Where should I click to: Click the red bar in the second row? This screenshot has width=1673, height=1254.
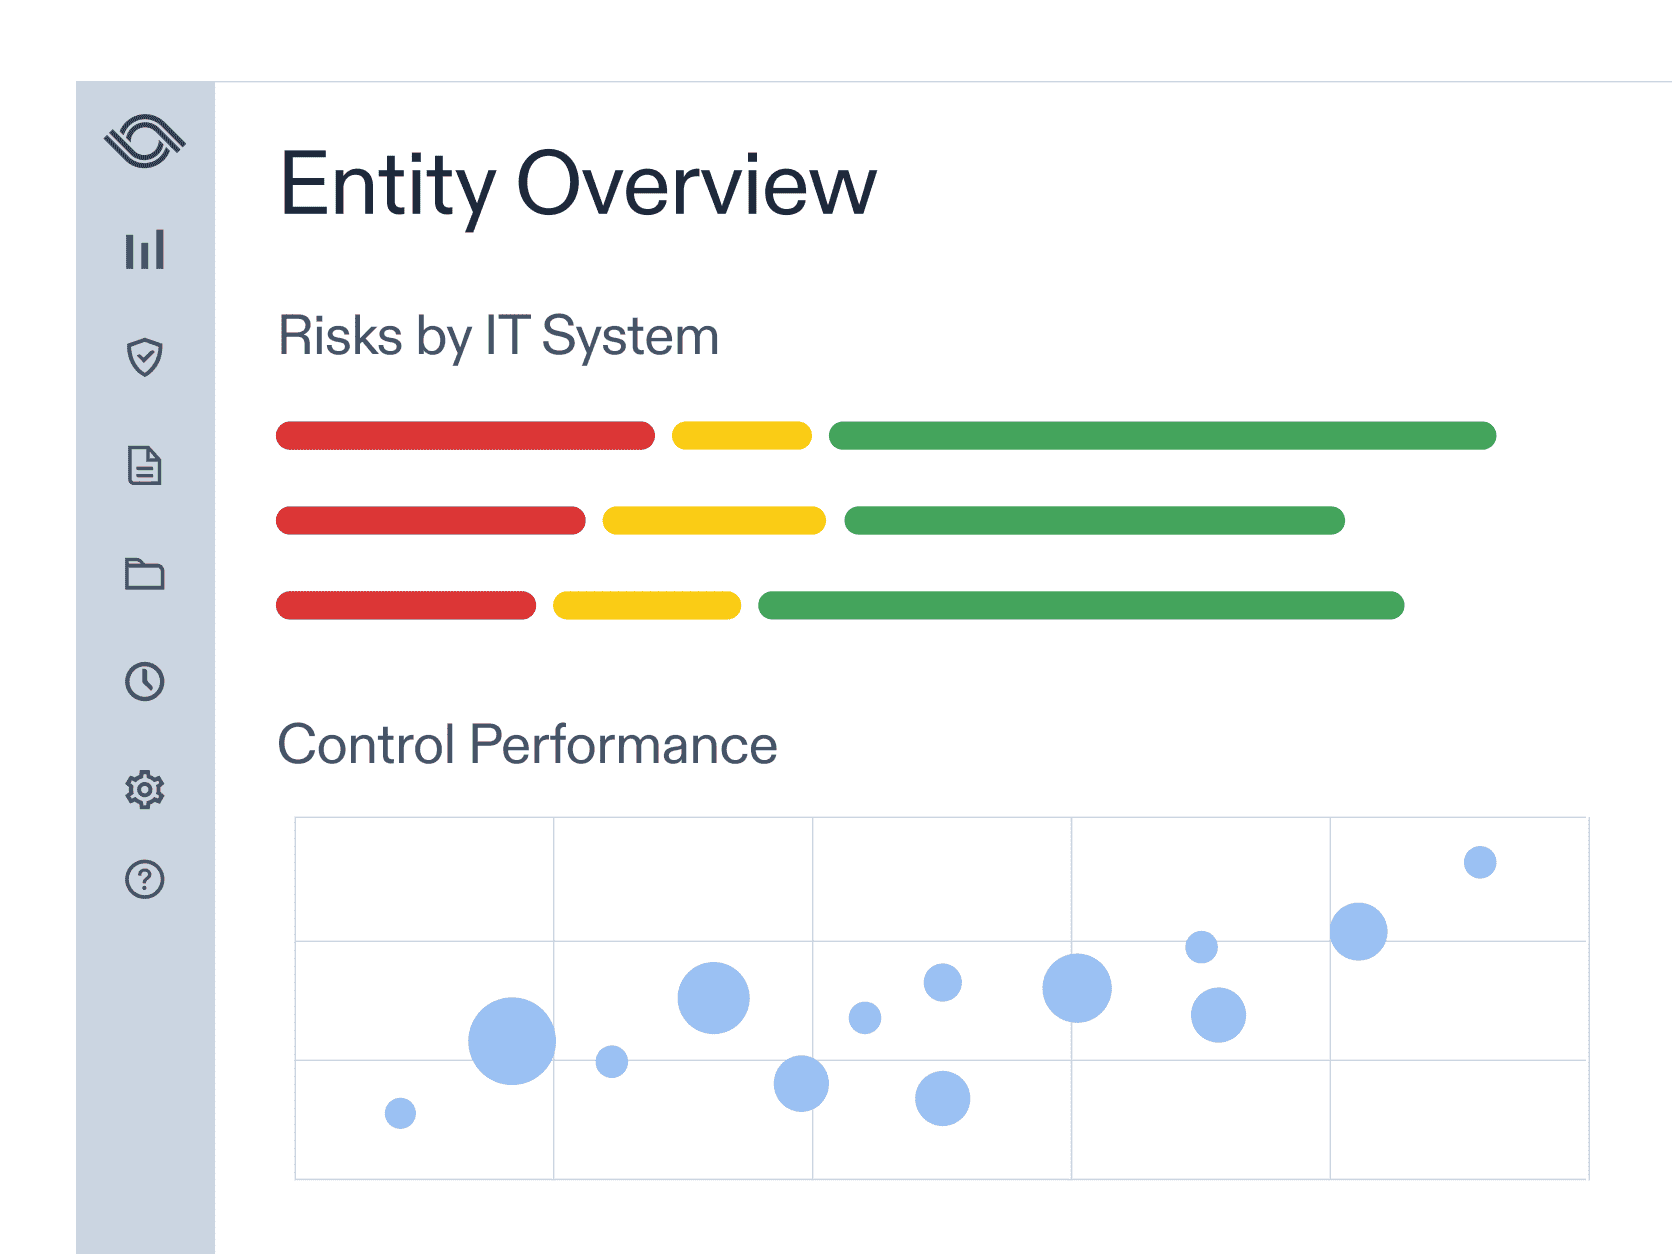point(430,520)
